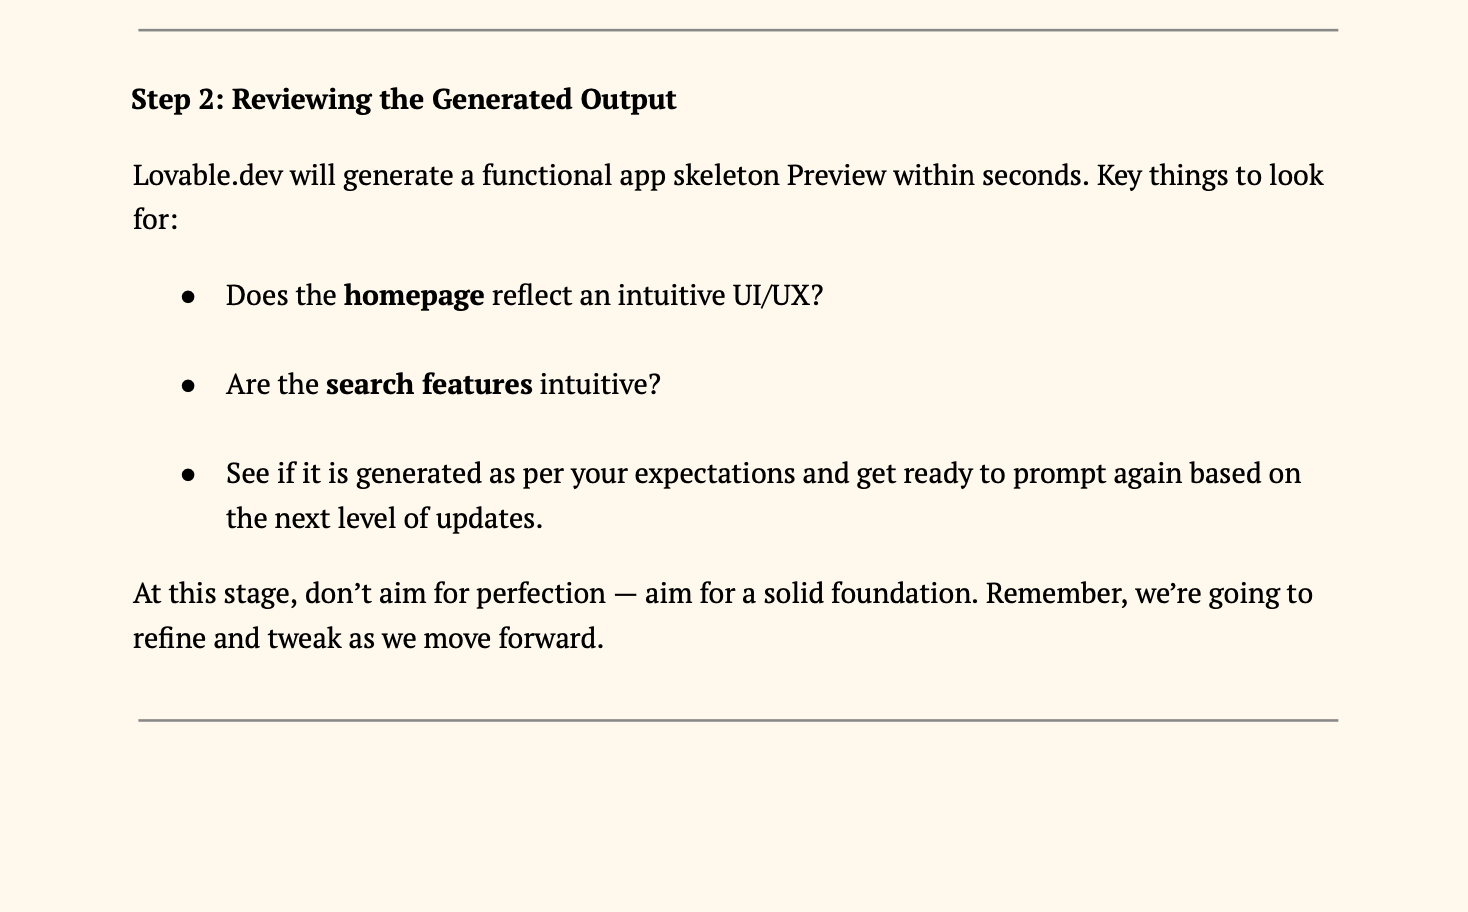Click the word 'intuitive?' in second bullet
1468x912 pixels.
coord(600,385)
